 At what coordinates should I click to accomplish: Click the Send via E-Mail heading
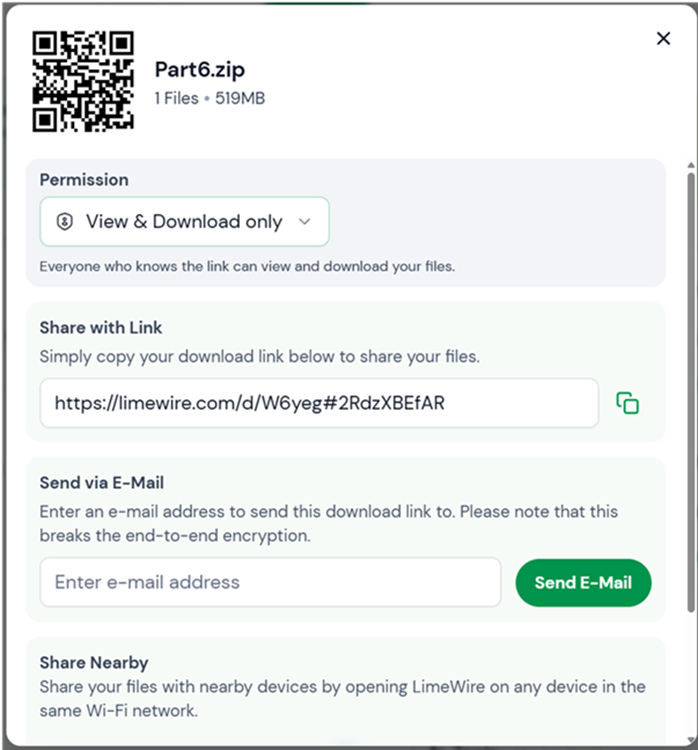tap(102, 483)
